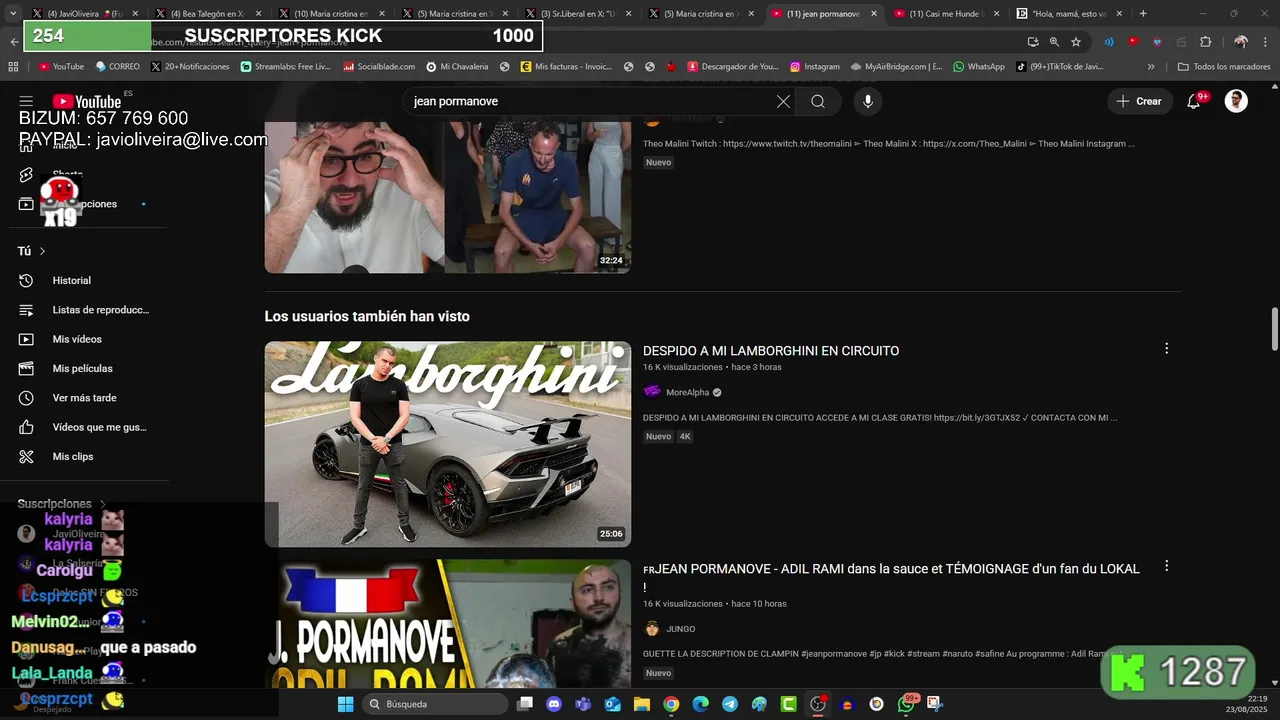Open Ver más tarde in the sidebar
The height and width of the screenshot is (720, 1280).
(x=84, y=398)
